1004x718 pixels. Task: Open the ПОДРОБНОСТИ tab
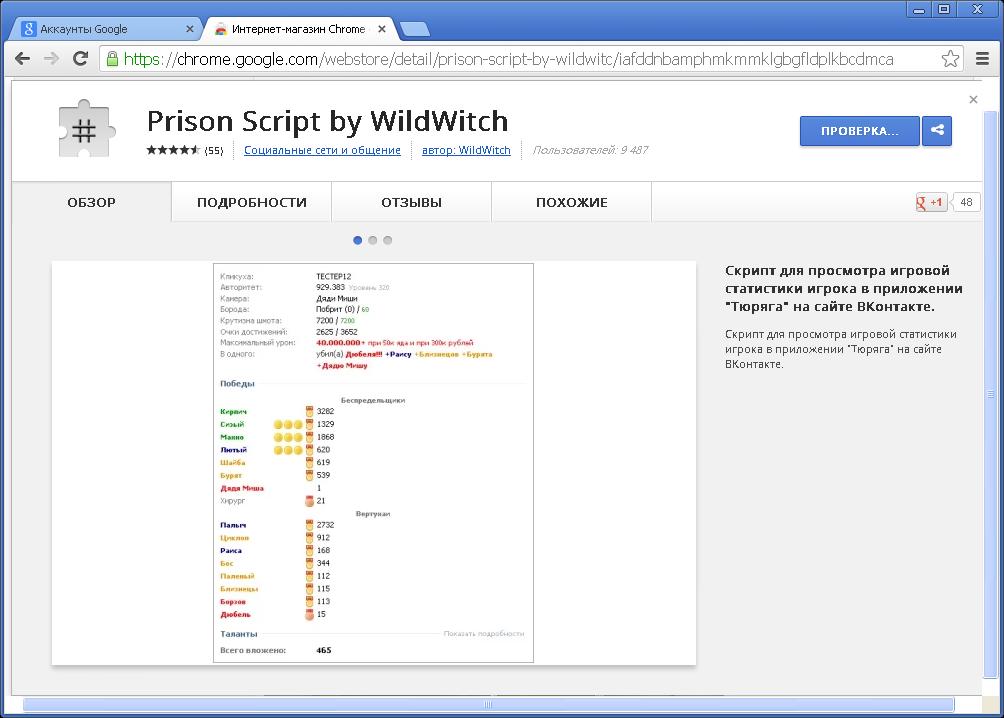point(252,202)
